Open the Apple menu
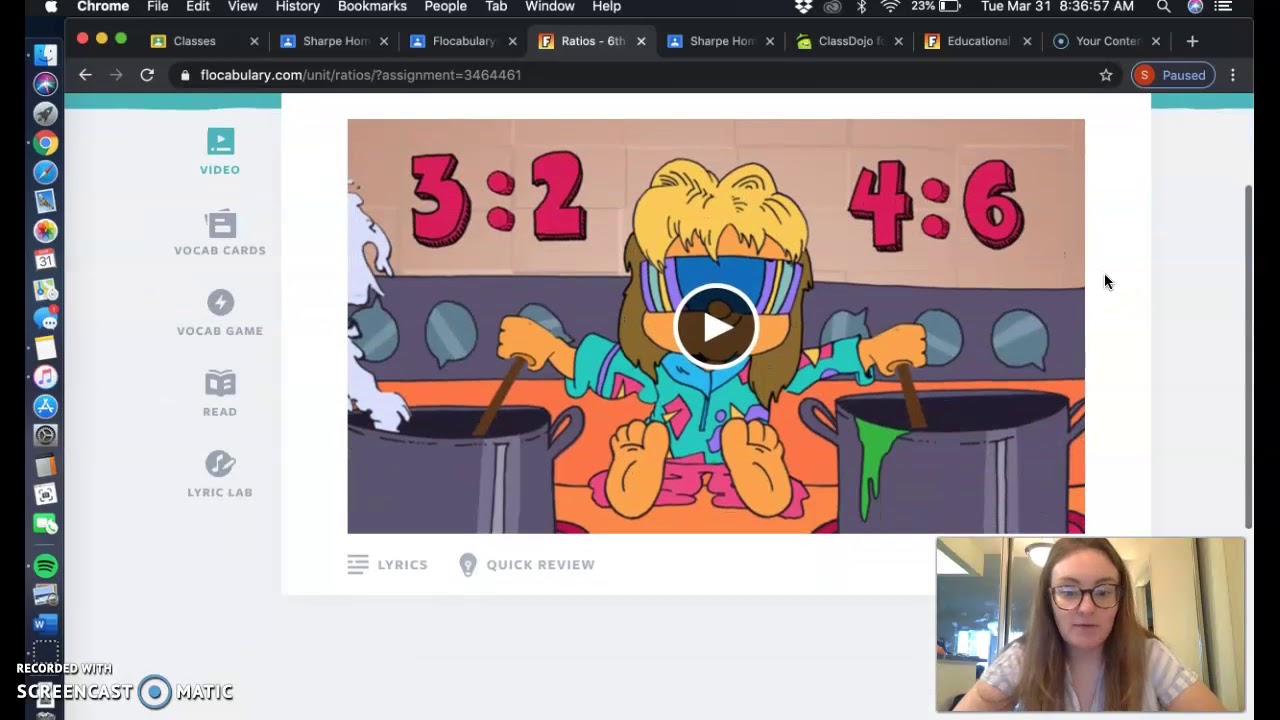Image resolution: width=1280 pixels, height=720 pixels. point(51,7)
